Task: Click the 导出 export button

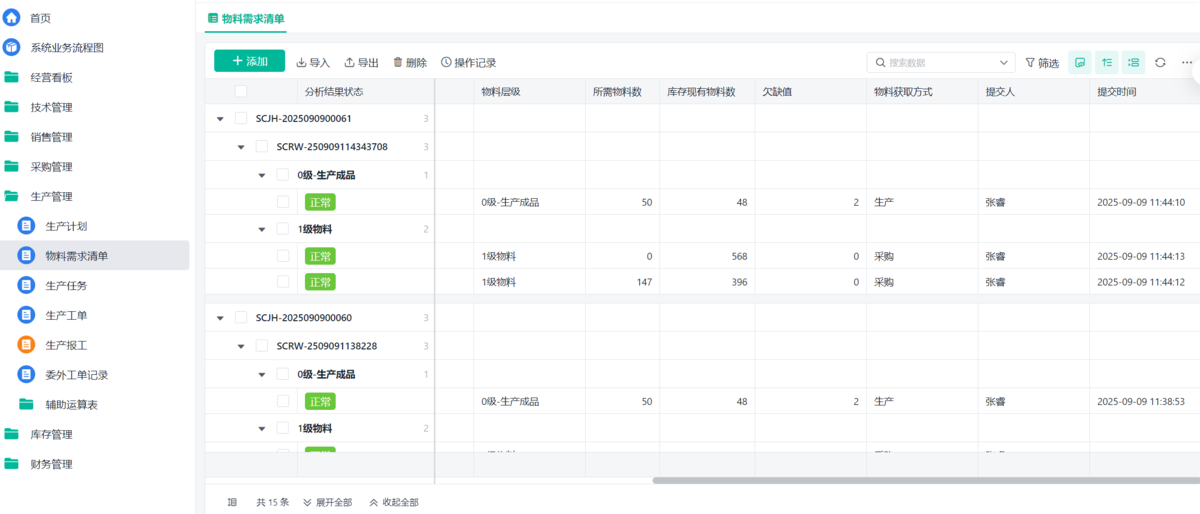Action: point(362,62)
